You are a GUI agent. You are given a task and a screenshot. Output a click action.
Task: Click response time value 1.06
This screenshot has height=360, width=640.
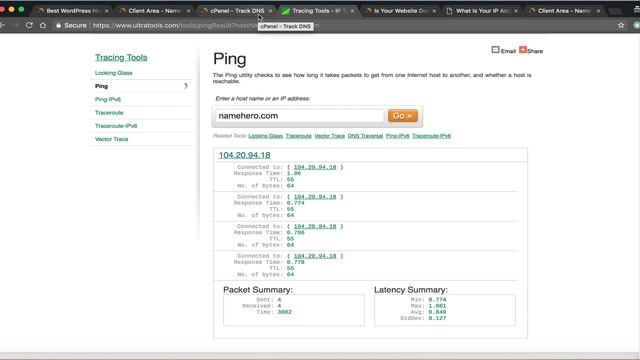point(294,173)
